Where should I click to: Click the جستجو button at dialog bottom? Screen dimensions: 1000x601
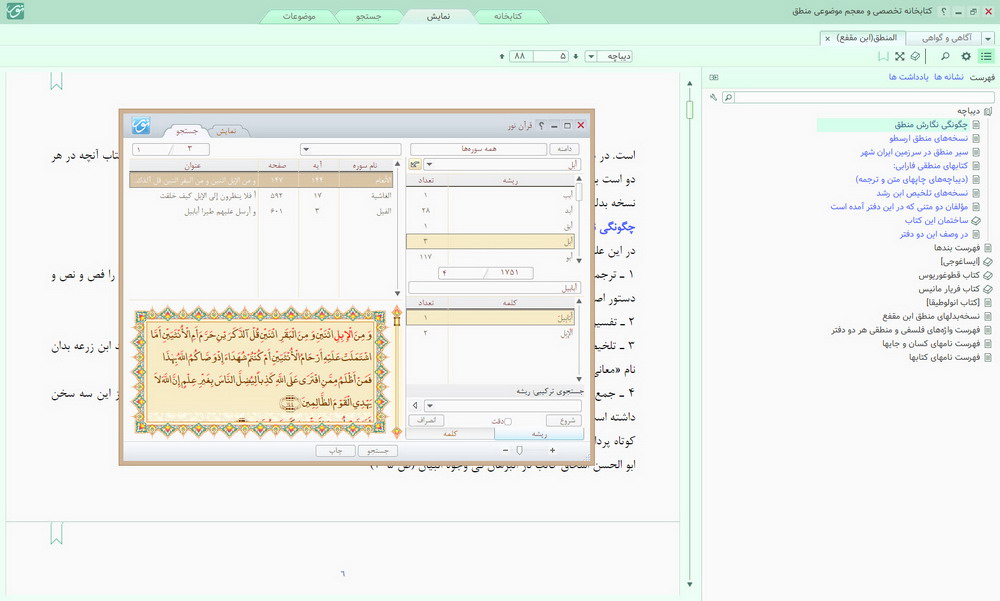coord(378,450)
